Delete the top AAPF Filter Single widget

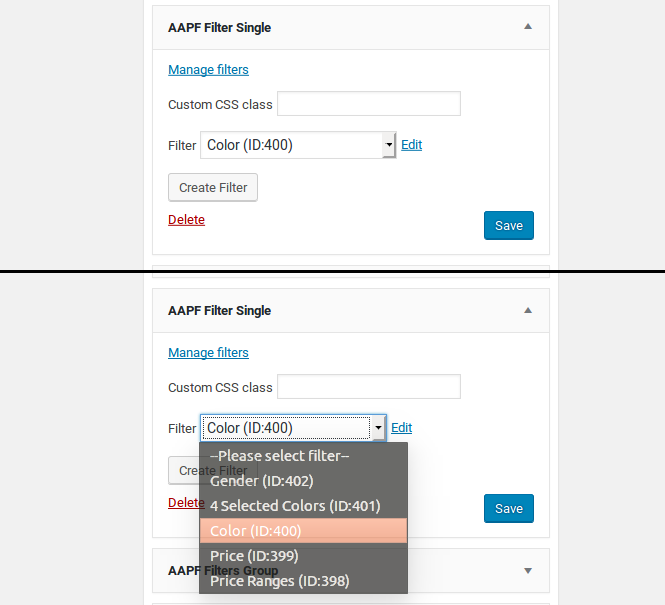[x=186, y=220]
